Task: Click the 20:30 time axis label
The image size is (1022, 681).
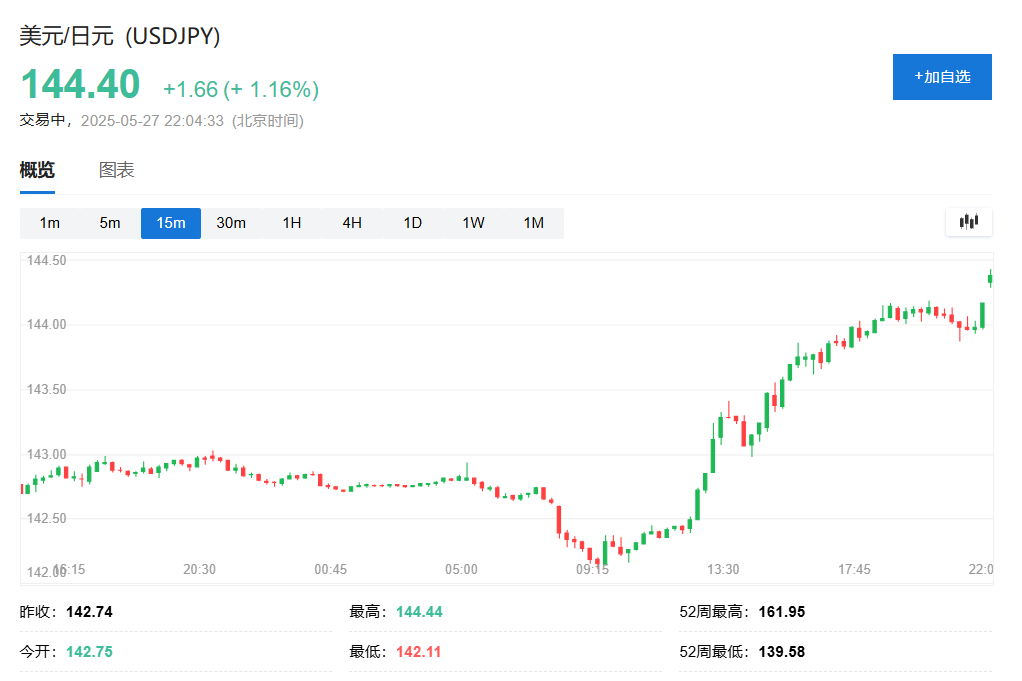Action: coord(199,570)
